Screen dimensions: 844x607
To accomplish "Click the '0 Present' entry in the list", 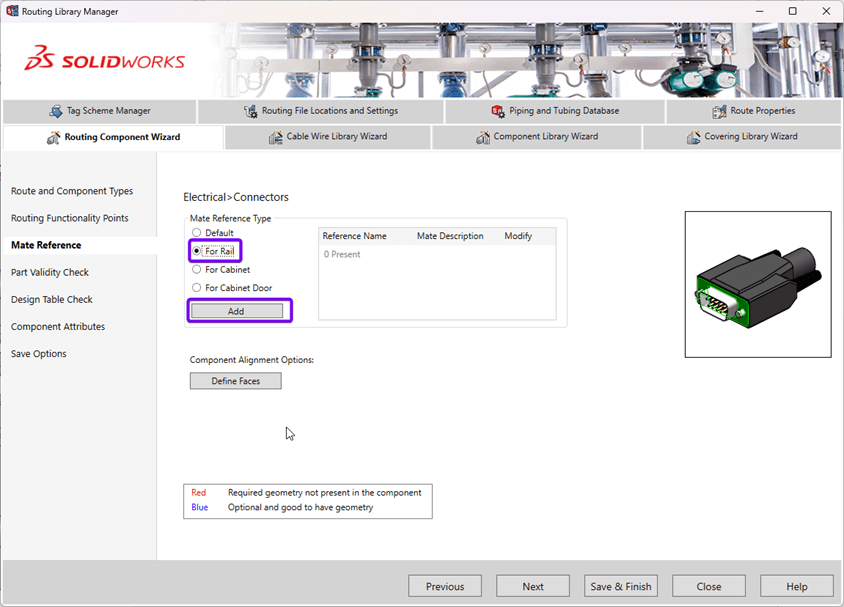I will click(x=342, y=255).
